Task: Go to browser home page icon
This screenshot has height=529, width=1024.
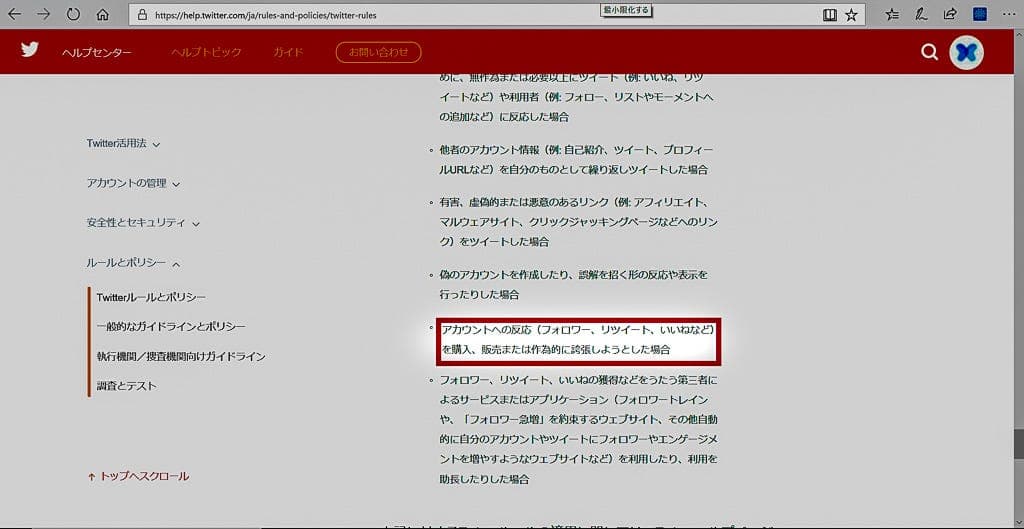Action: pos(102,15)
